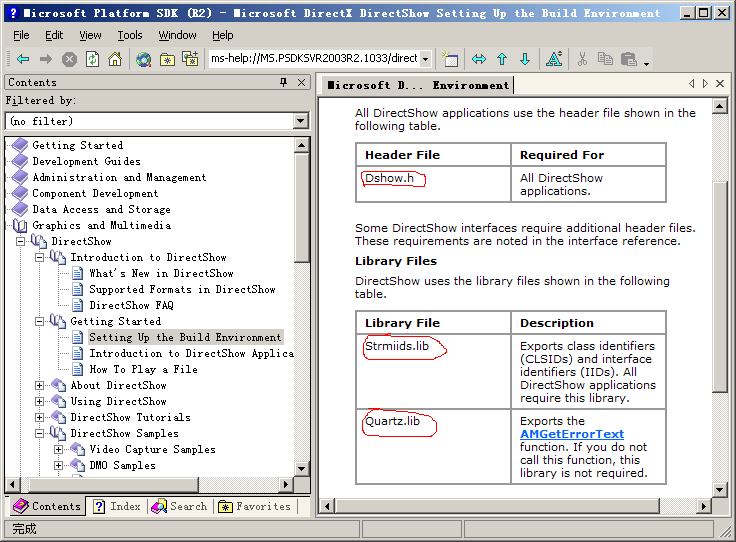The width and height of the screenshot is (736, 542).
Task: Follow the AMGetErrorText link
Action: pos(572,434)
